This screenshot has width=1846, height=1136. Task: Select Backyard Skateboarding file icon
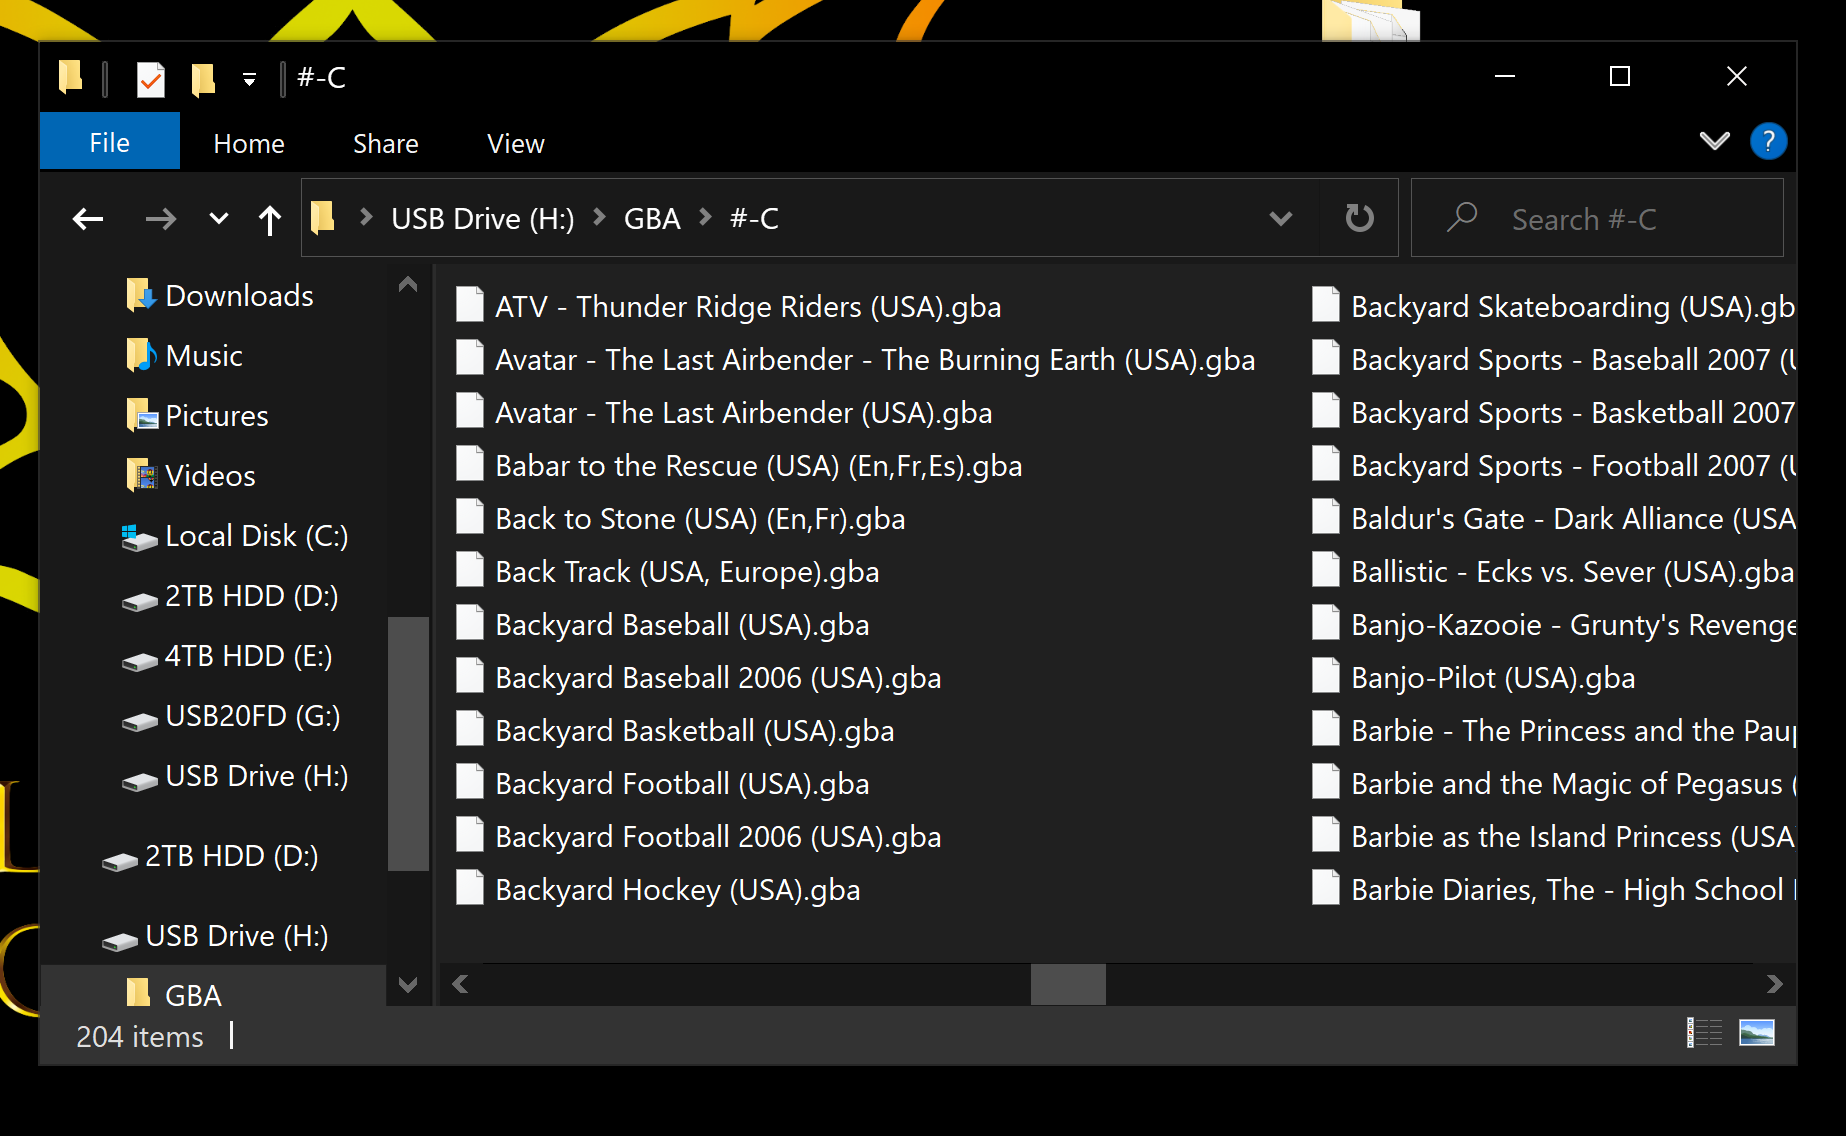coord(1326,304)
